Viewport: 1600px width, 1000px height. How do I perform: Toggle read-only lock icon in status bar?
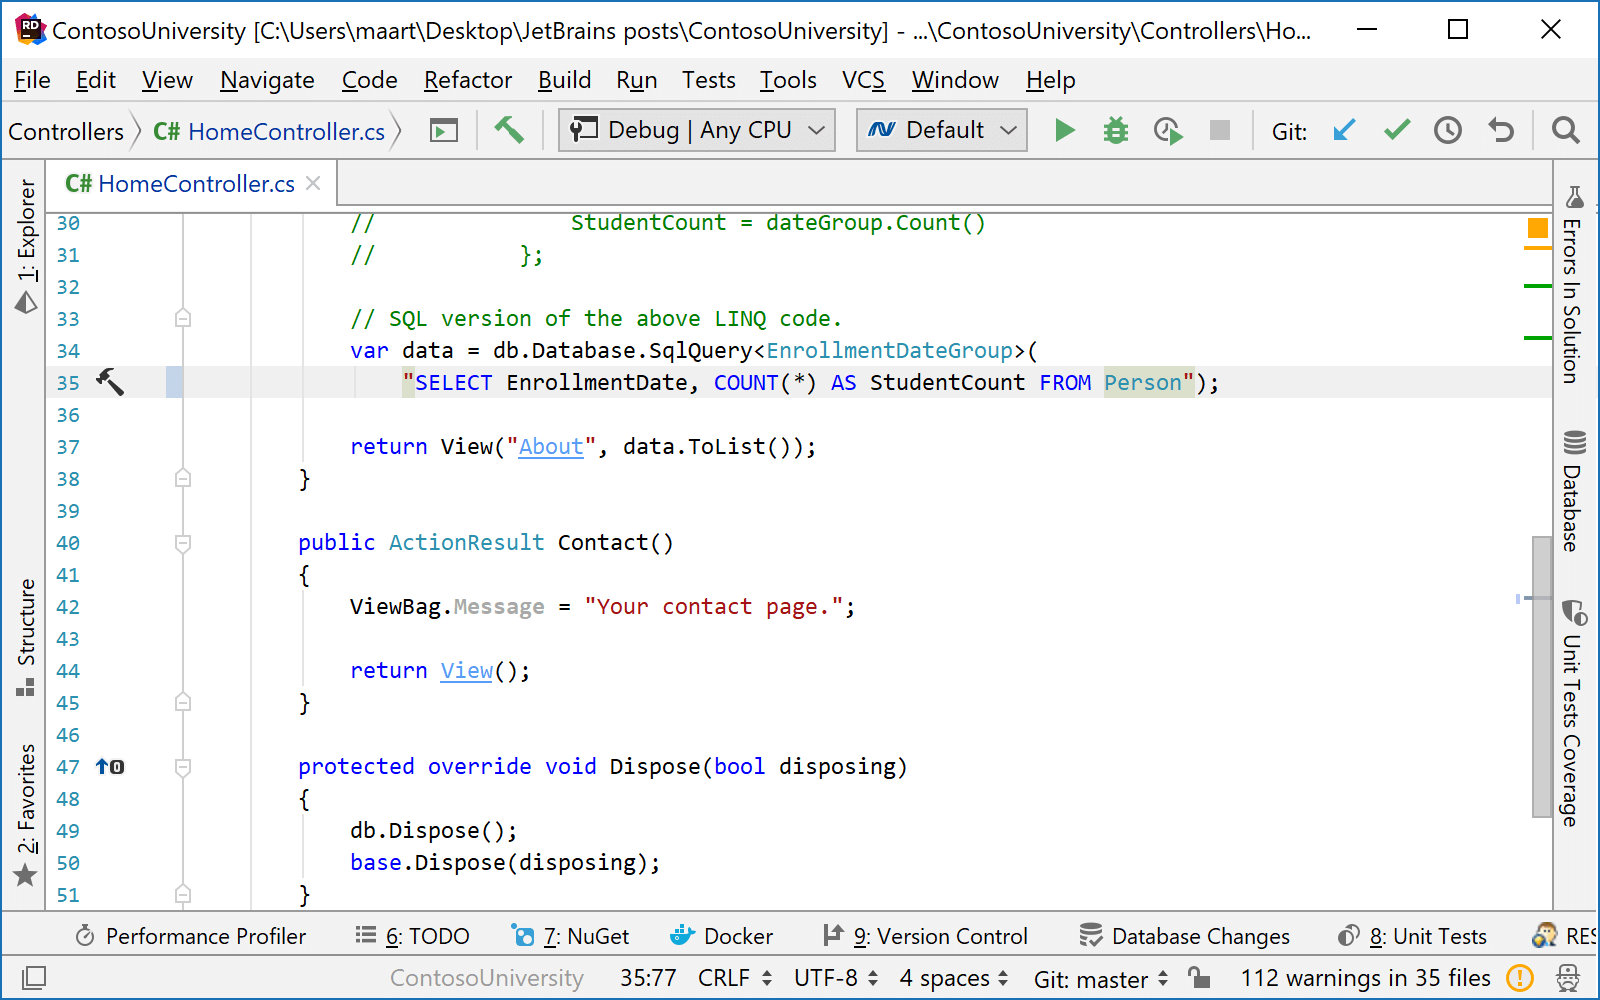coord(1199,977)
